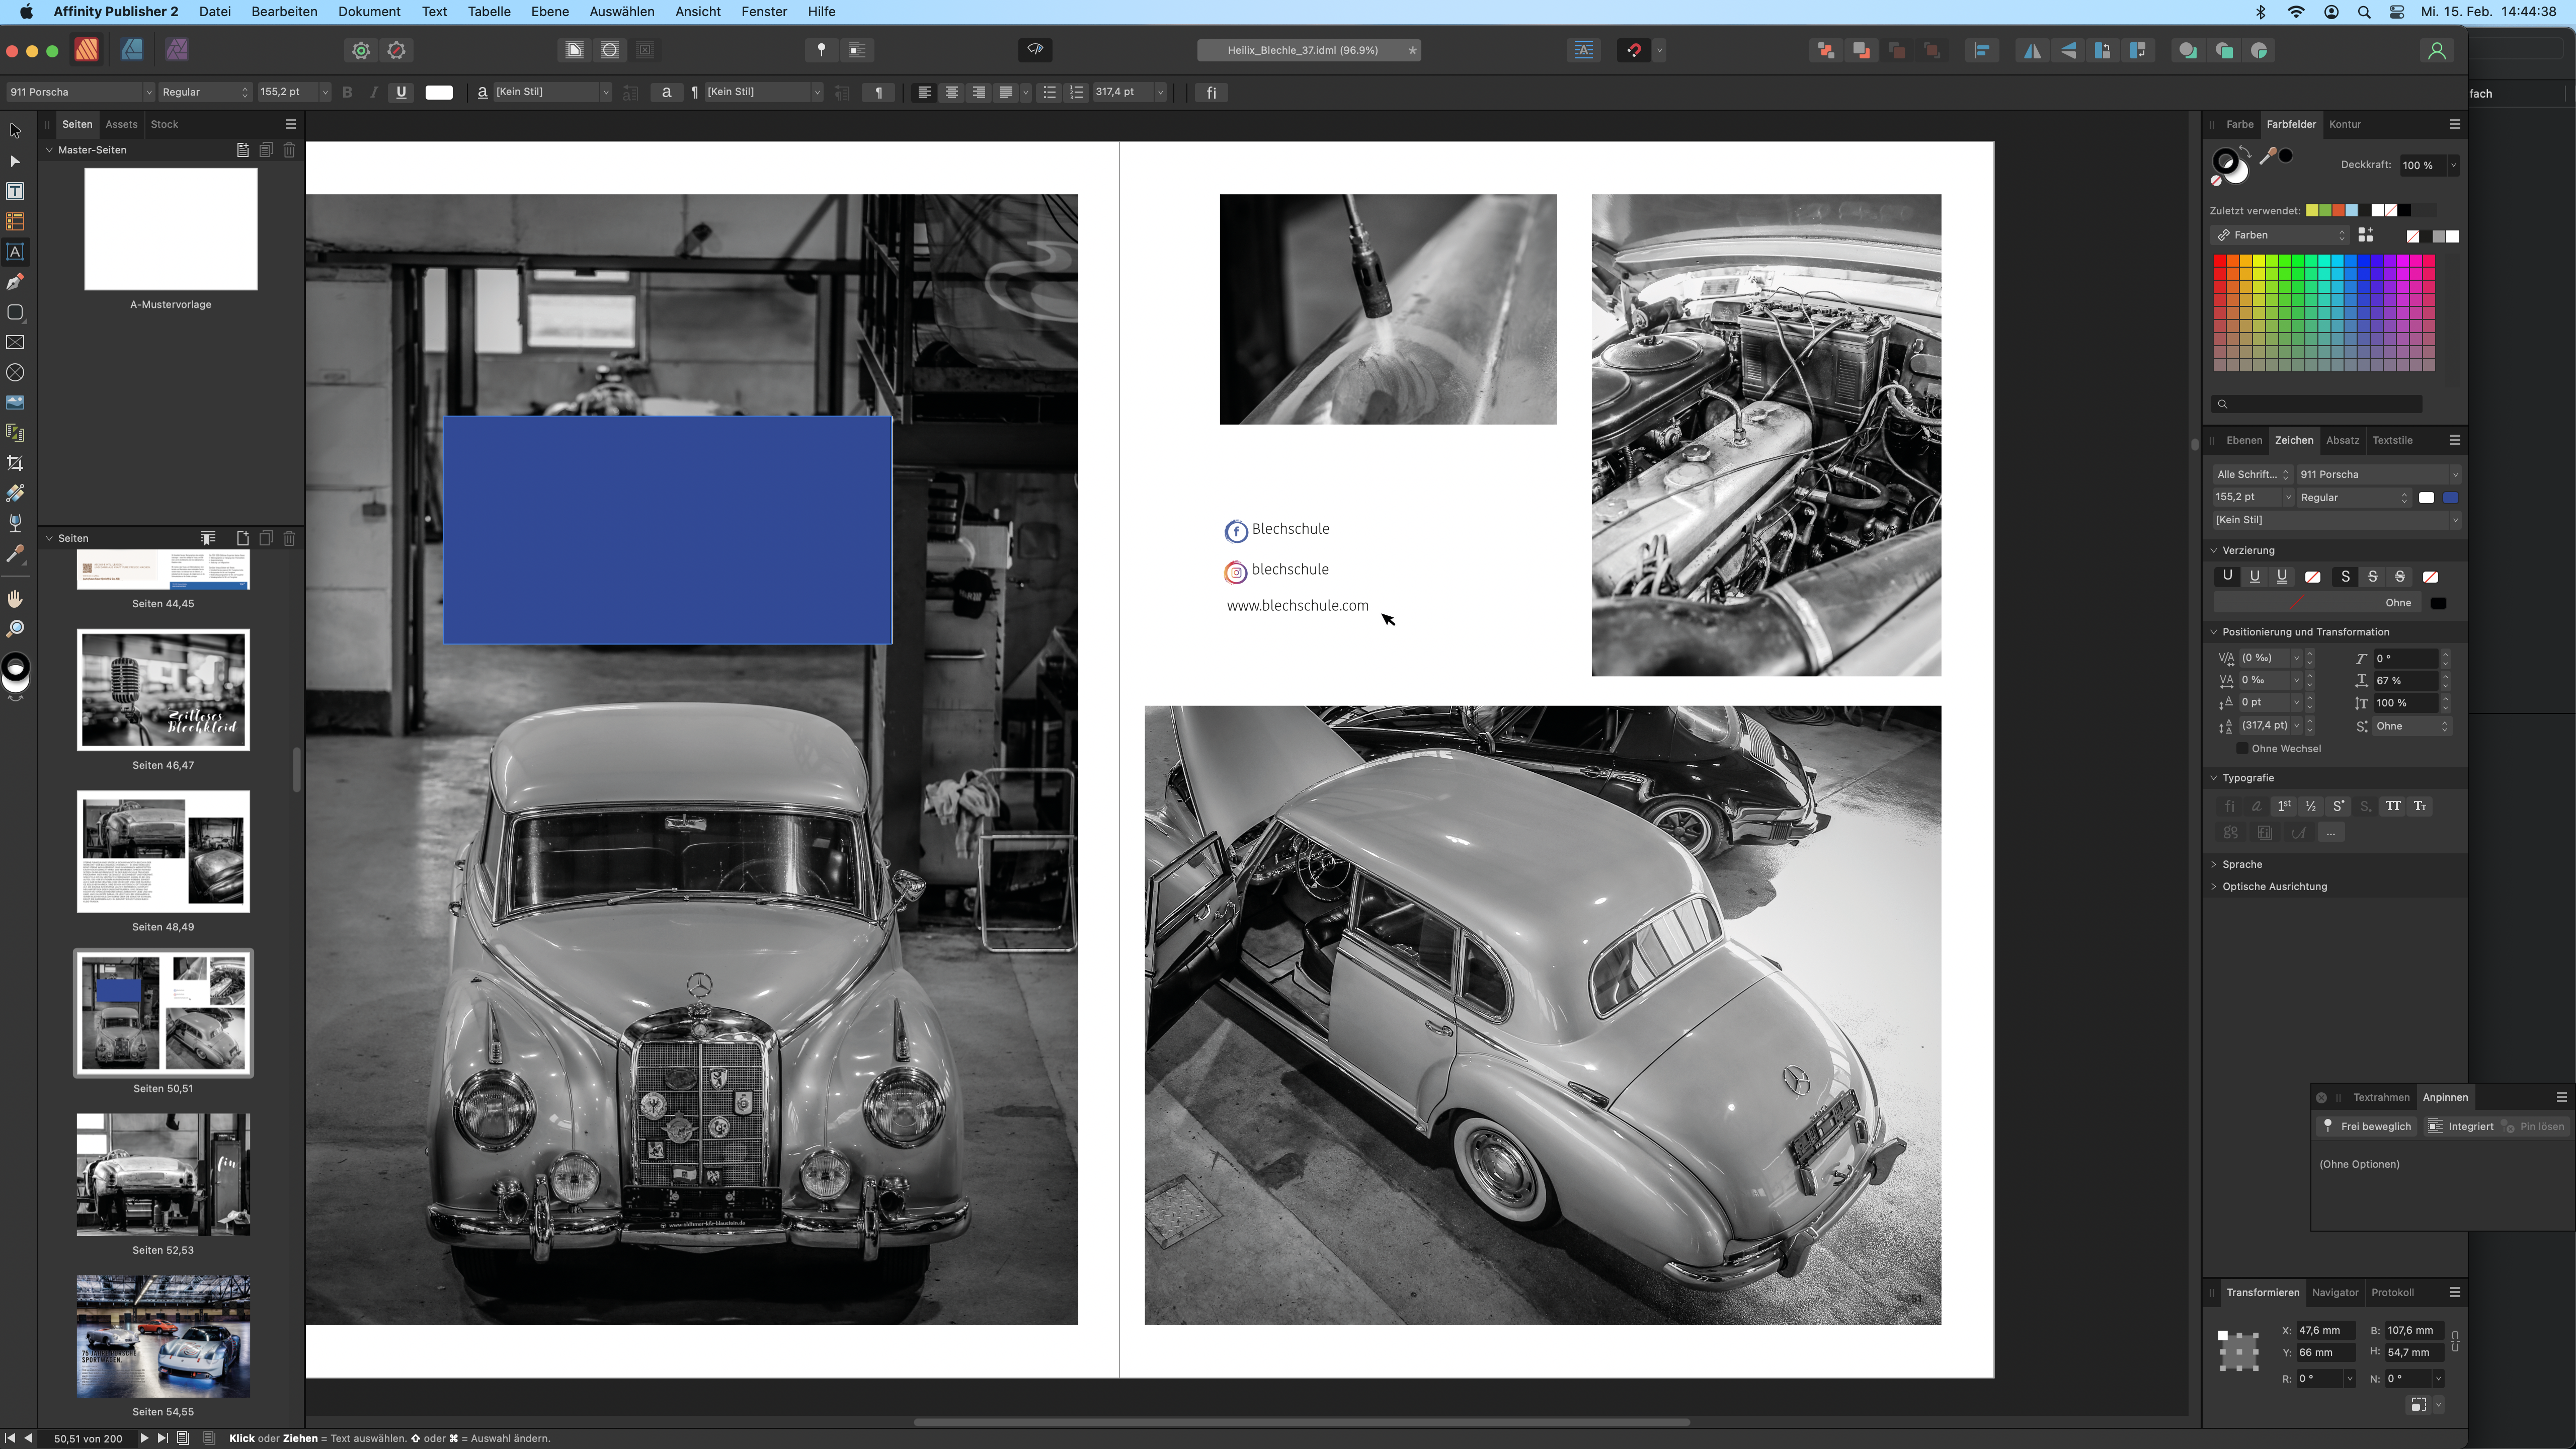
Task: Click the black decoration color swatch
Action: (x=2438, y=603)
